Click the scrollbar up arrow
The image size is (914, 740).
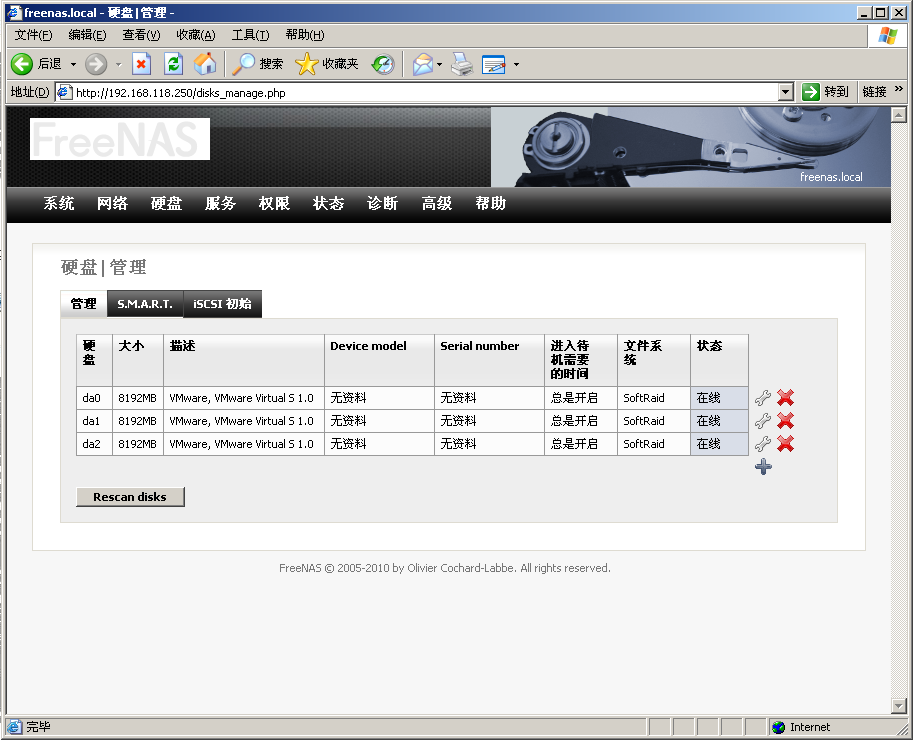click(898, 115)
